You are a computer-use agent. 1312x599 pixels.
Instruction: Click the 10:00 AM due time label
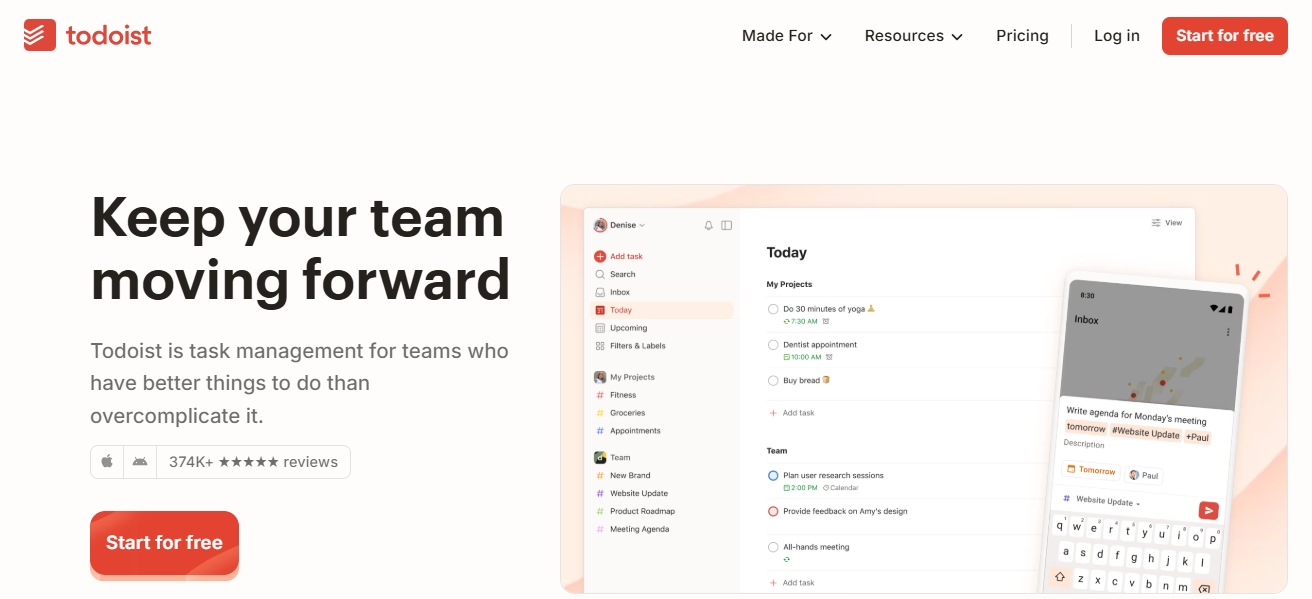803,357
